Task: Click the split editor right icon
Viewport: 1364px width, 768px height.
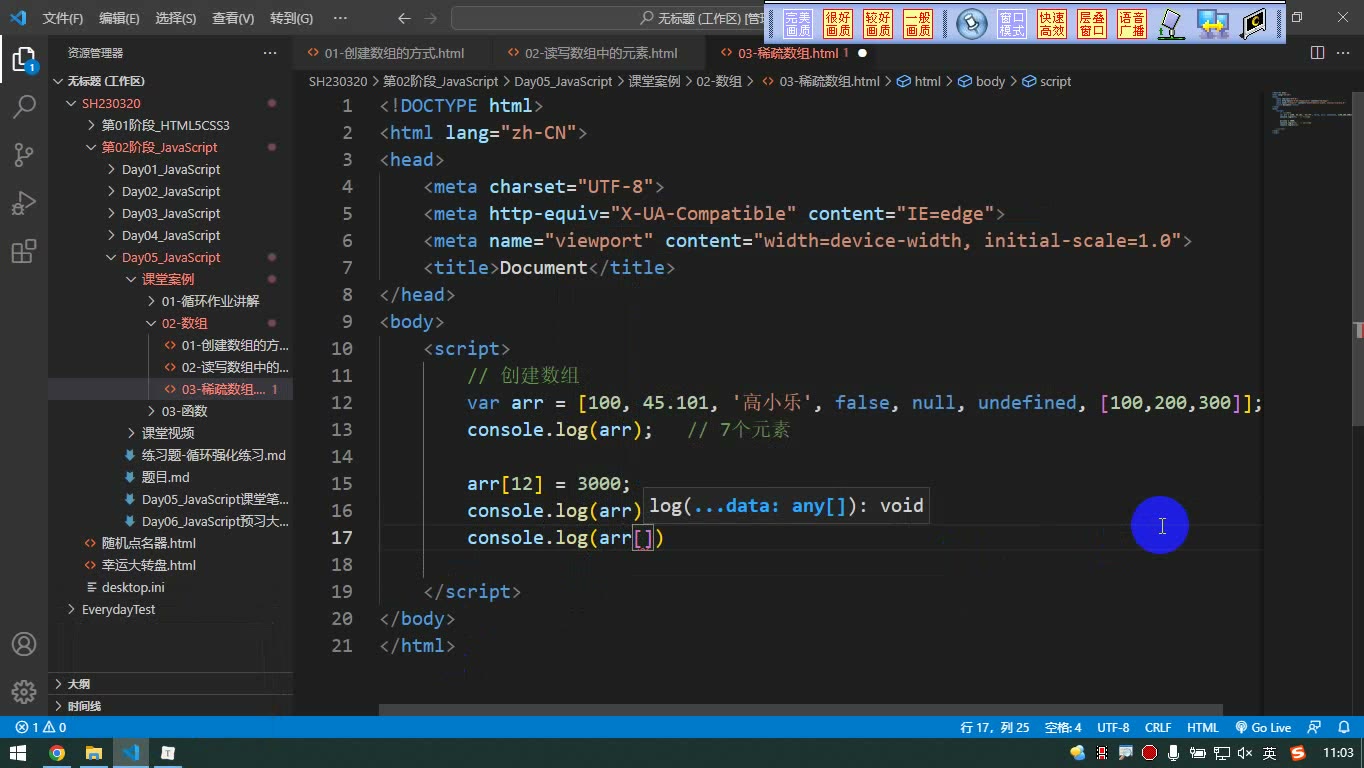Action: click(x=1318, y=53)
